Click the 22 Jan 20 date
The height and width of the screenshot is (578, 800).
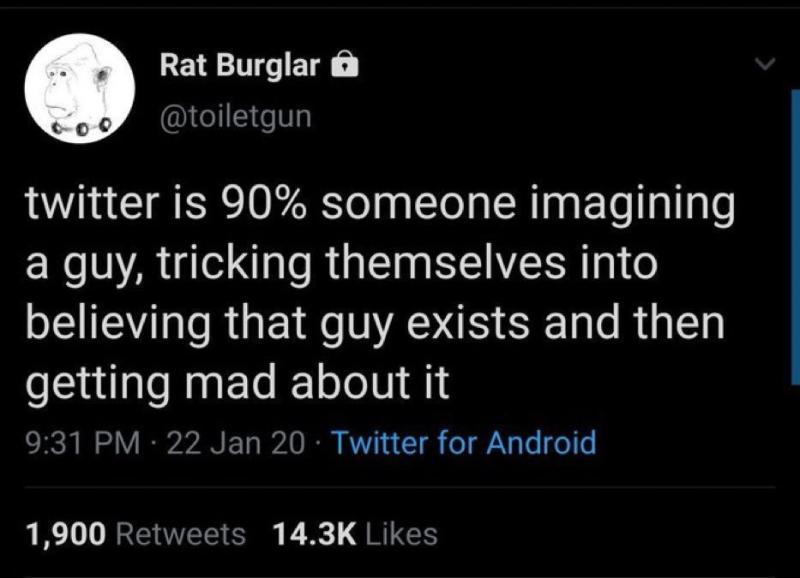tap(236, 442)
